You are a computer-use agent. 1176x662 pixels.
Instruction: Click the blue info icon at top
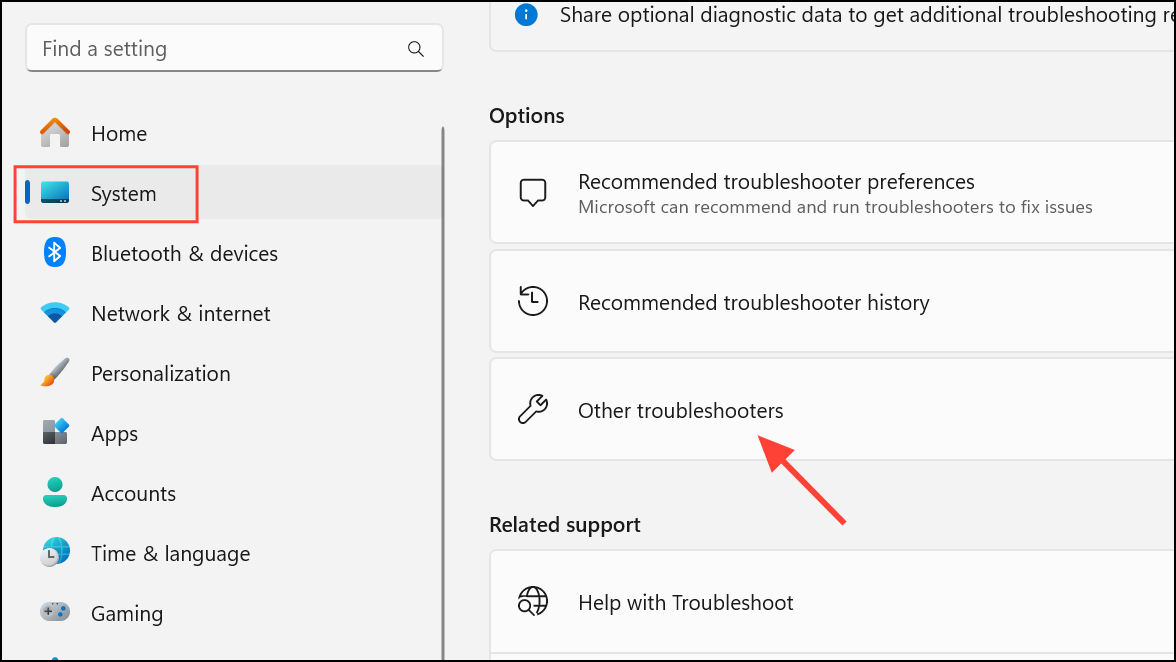(x=526, y=15)
